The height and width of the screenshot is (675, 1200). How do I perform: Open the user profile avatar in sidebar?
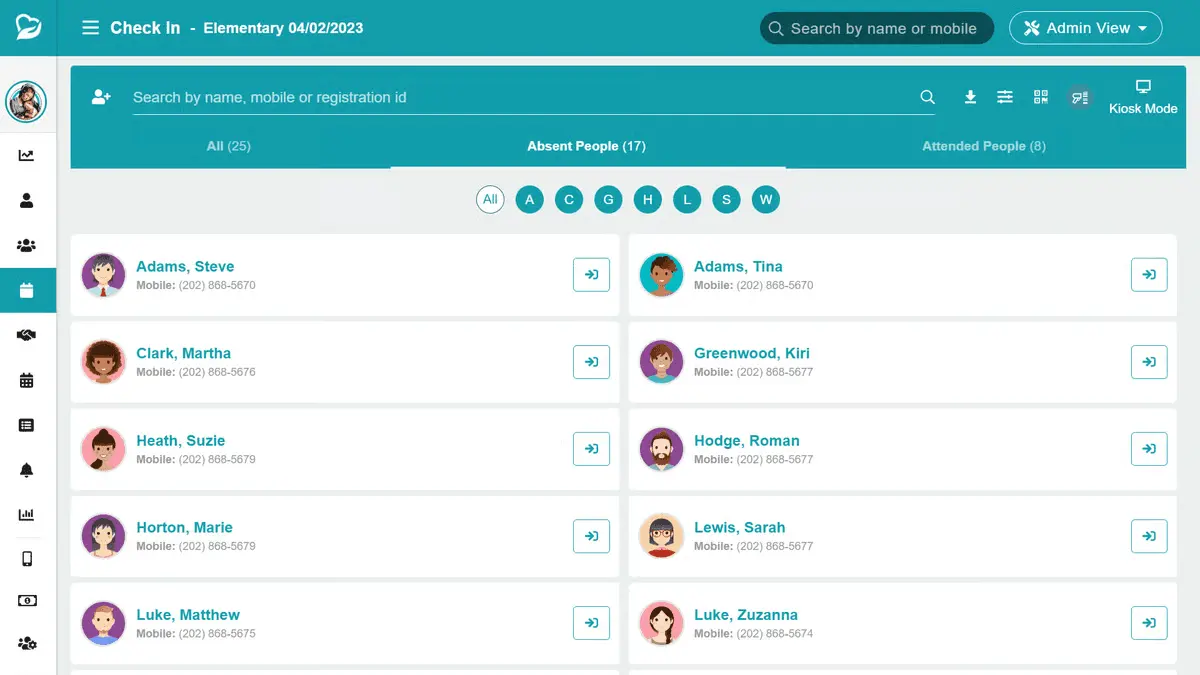[x=27, y=101]
